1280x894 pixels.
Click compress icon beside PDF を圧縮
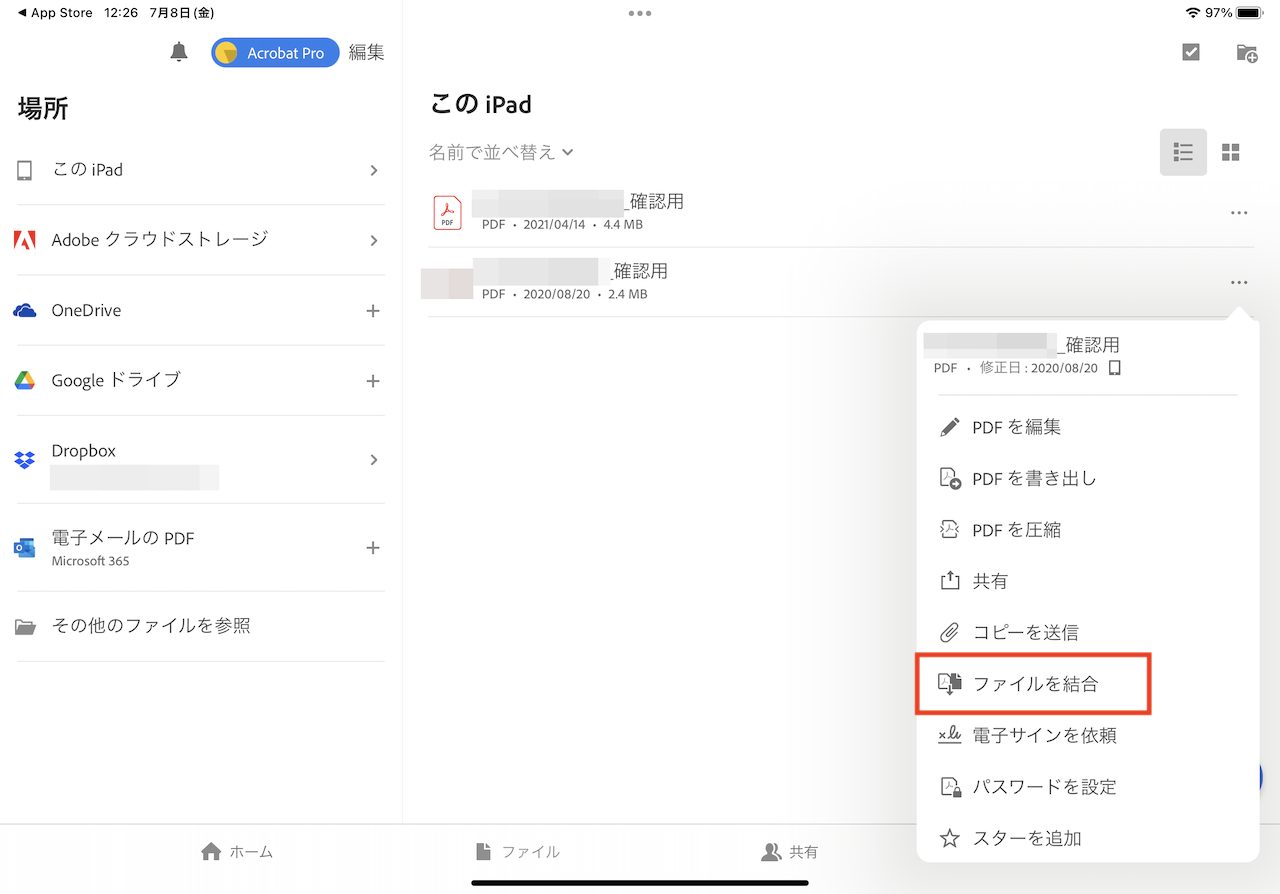(x=950, y=530)
